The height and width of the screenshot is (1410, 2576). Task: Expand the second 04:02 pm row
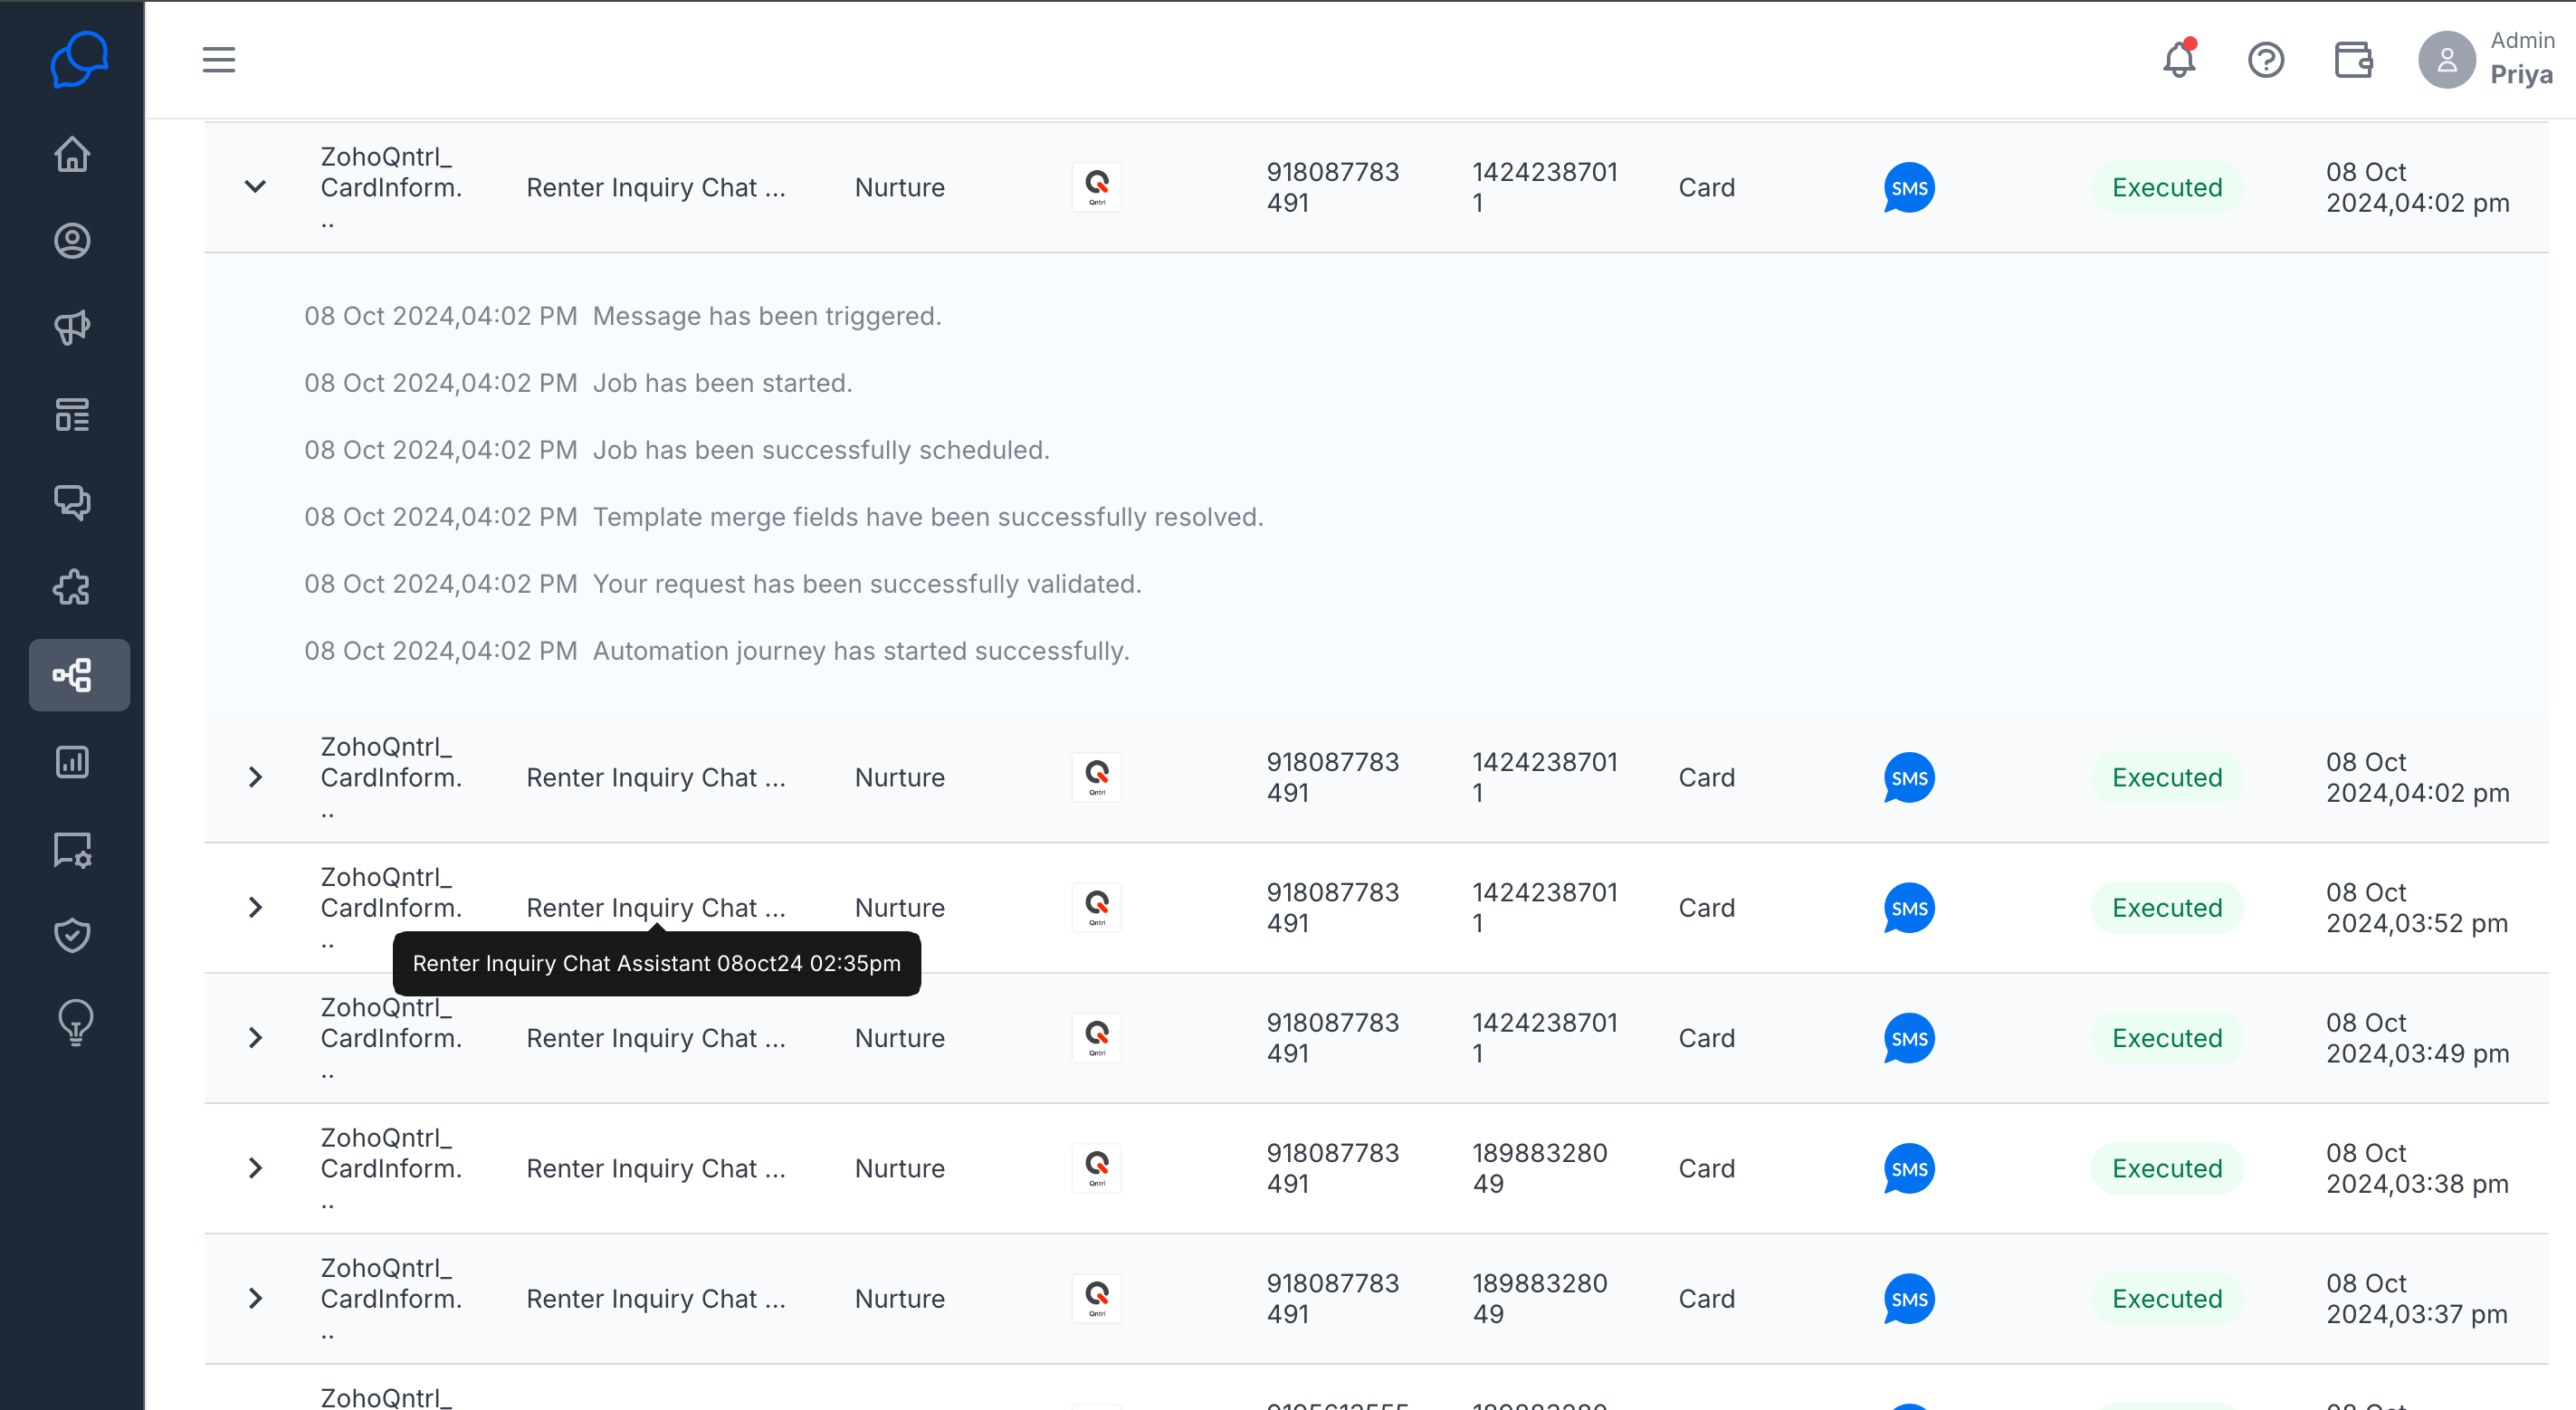256,777
